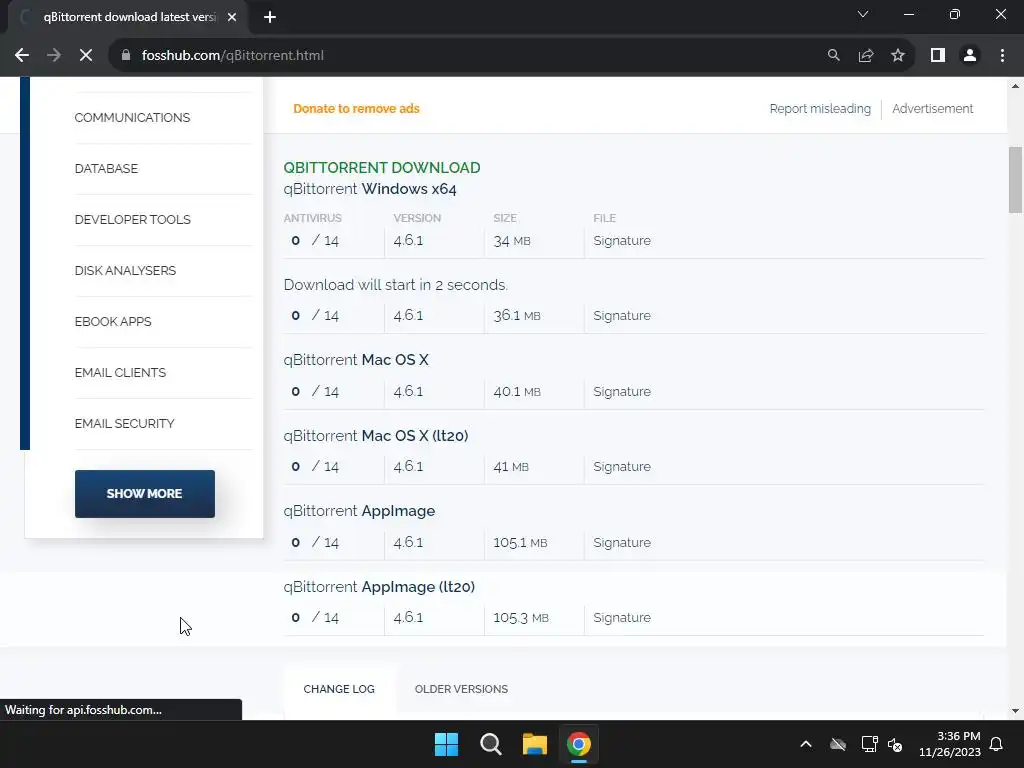Close the qBittorrent download tab
The image size is (1024, 768).
pos(232,17)
